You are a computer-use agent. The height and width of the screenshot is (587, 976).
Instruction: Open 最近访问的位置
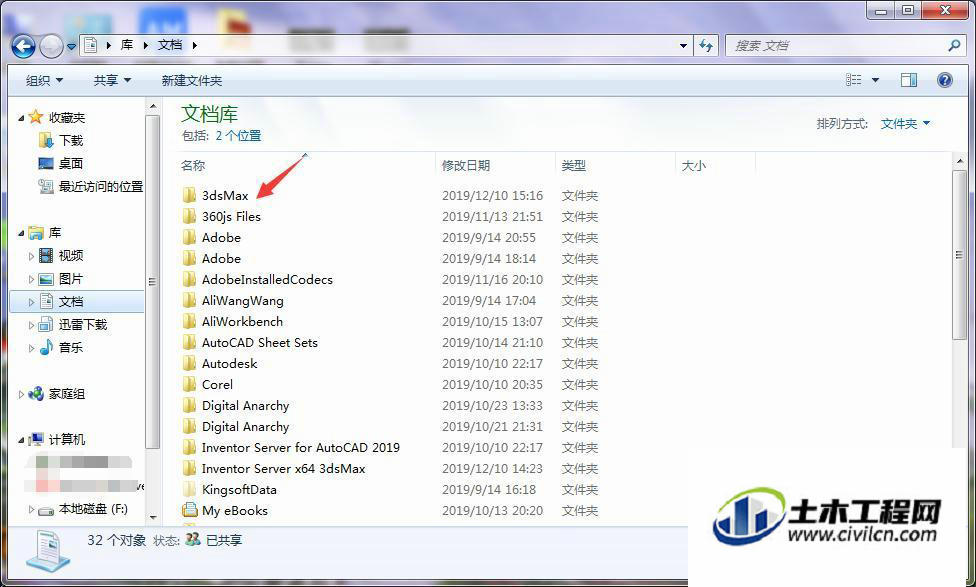click(101, 187)
